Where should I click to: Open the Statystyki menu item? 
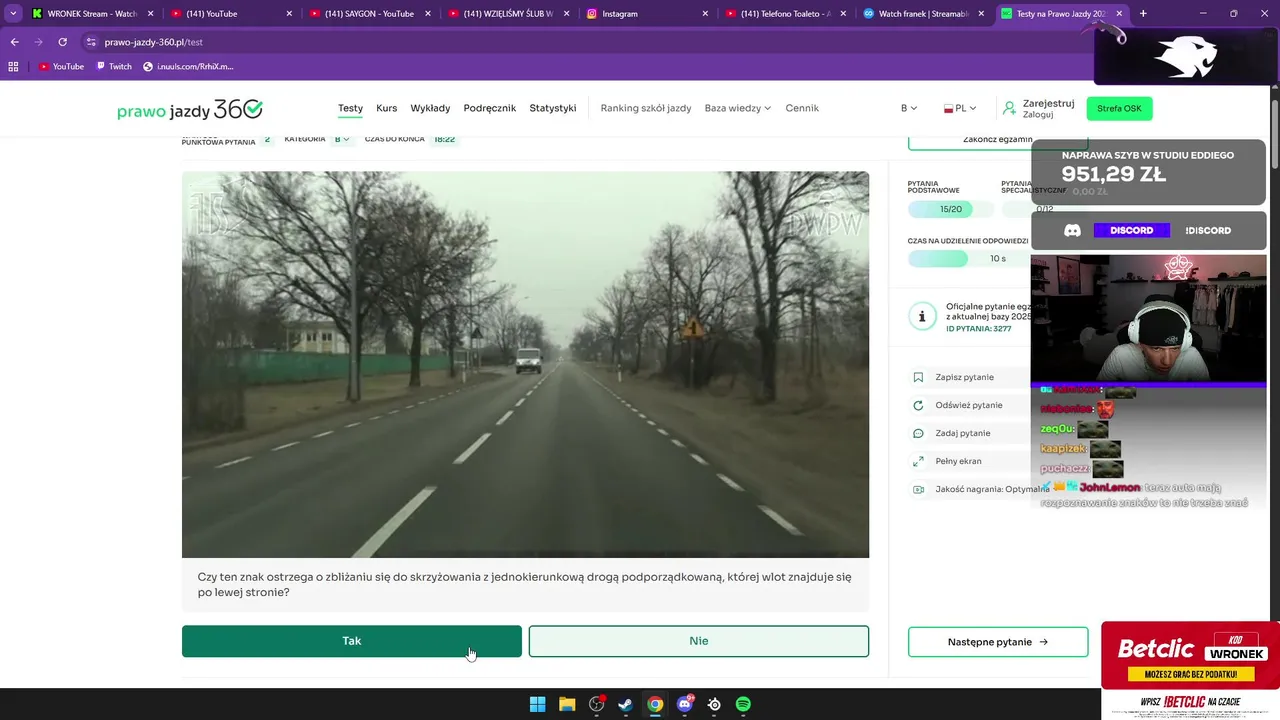click(x=553, y=108)
